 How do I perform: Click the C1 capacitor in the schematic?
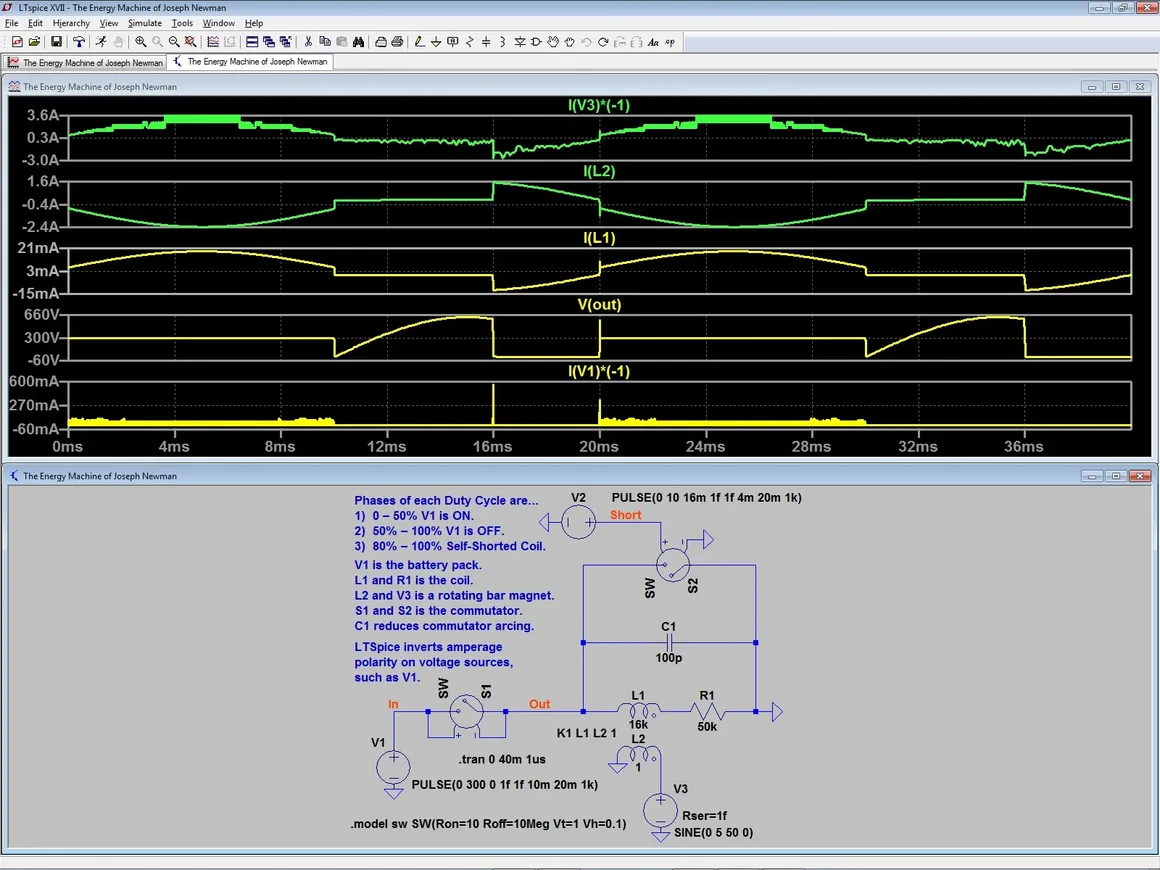668,642
